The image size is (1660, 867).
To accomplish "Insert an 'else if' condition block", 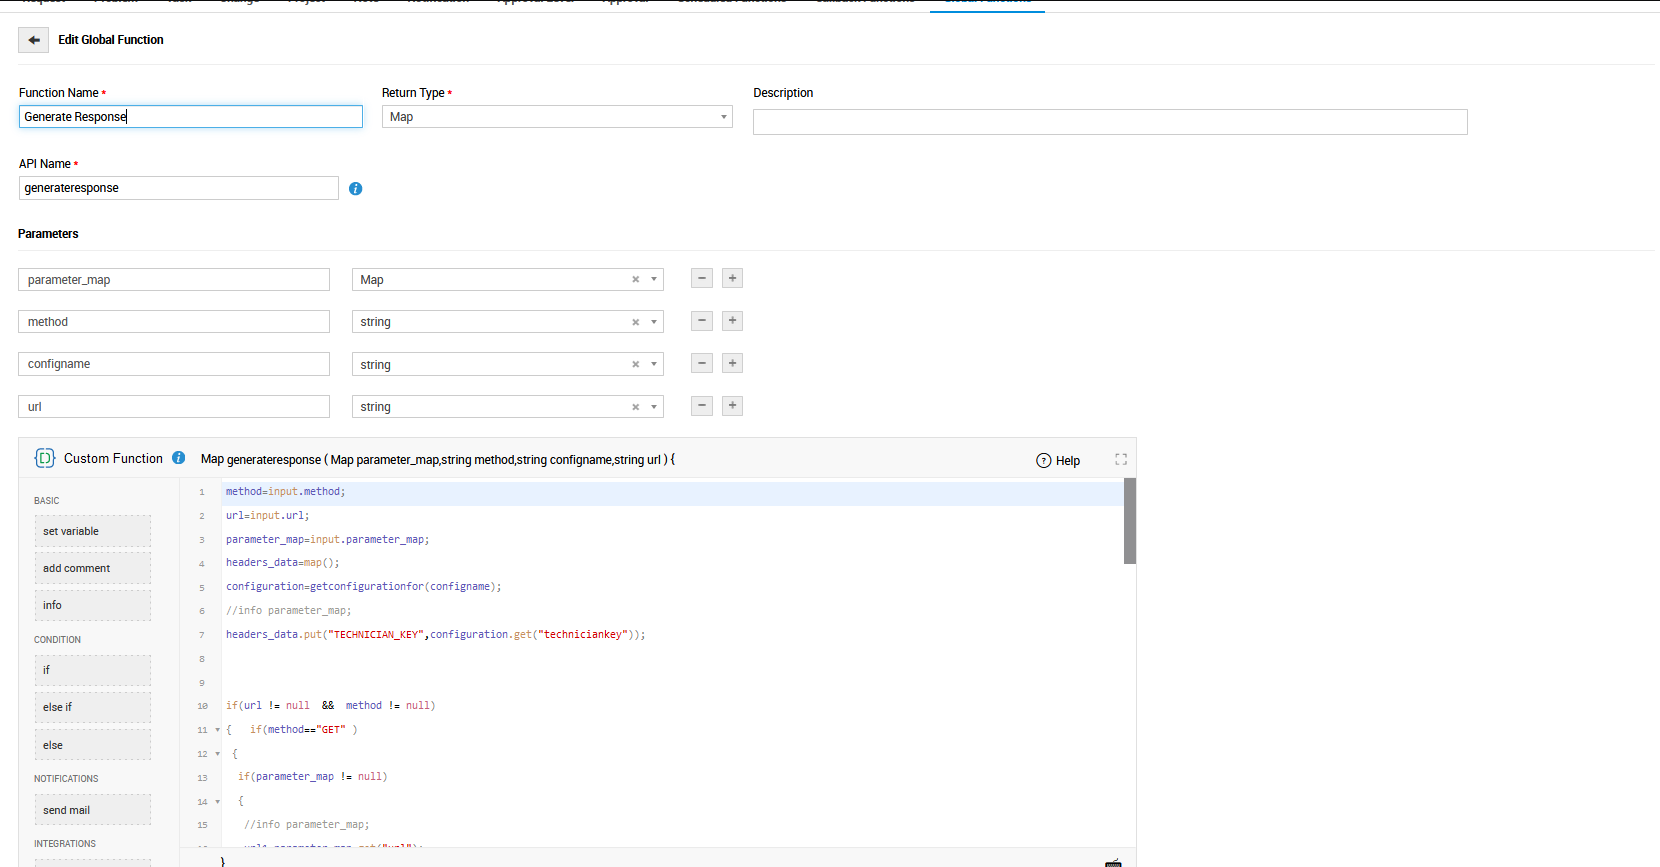I will click(92, 707).
